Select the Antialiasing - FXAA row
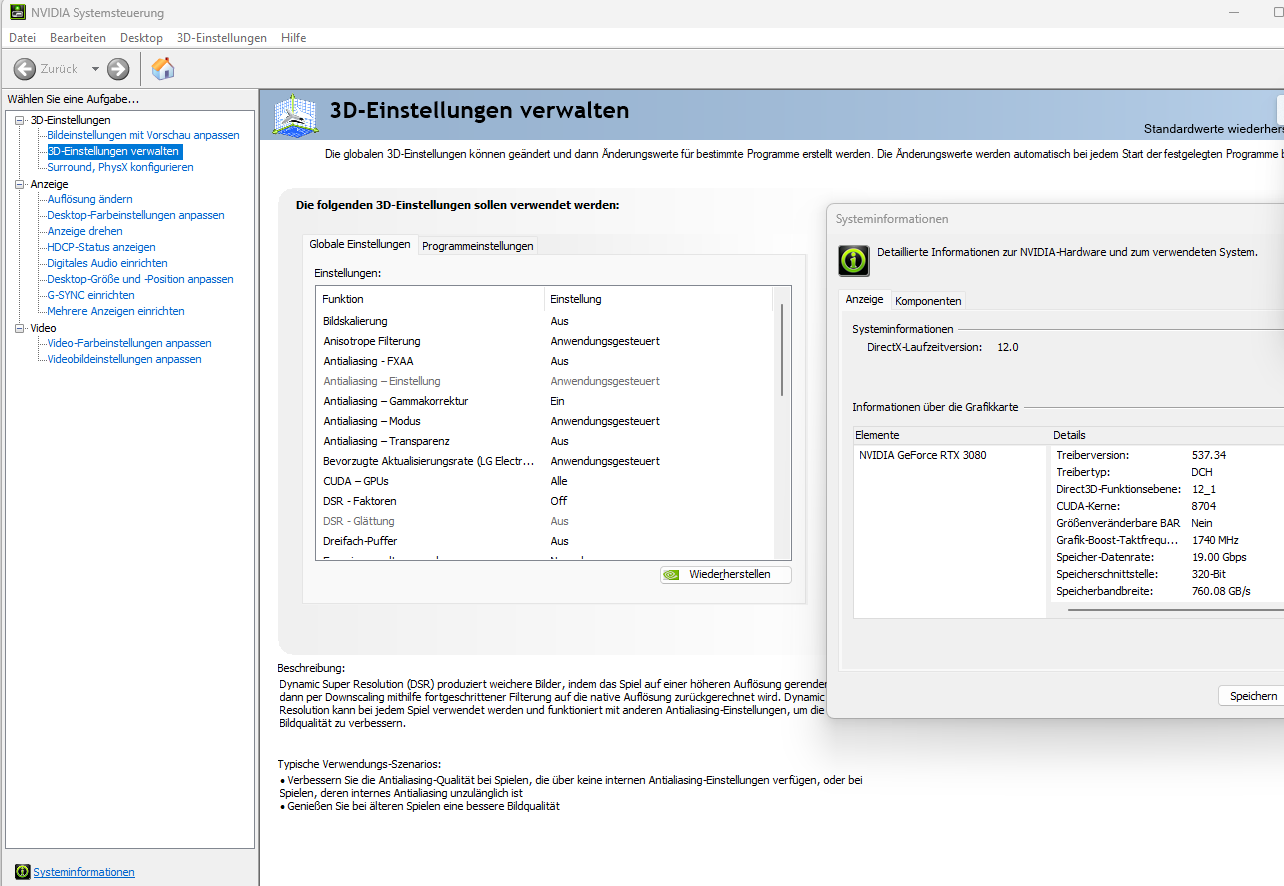1284x886 pixels. click(545, 361)
